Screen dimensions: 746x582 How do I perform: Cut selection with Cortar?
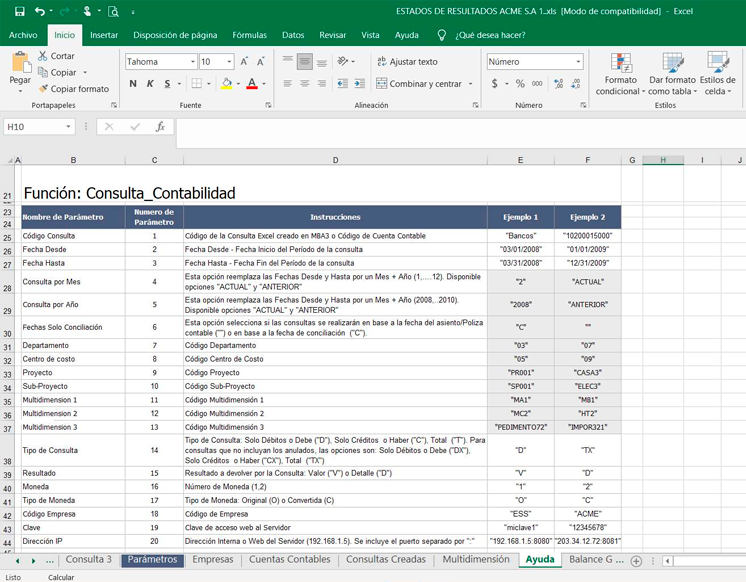point(56,56)
